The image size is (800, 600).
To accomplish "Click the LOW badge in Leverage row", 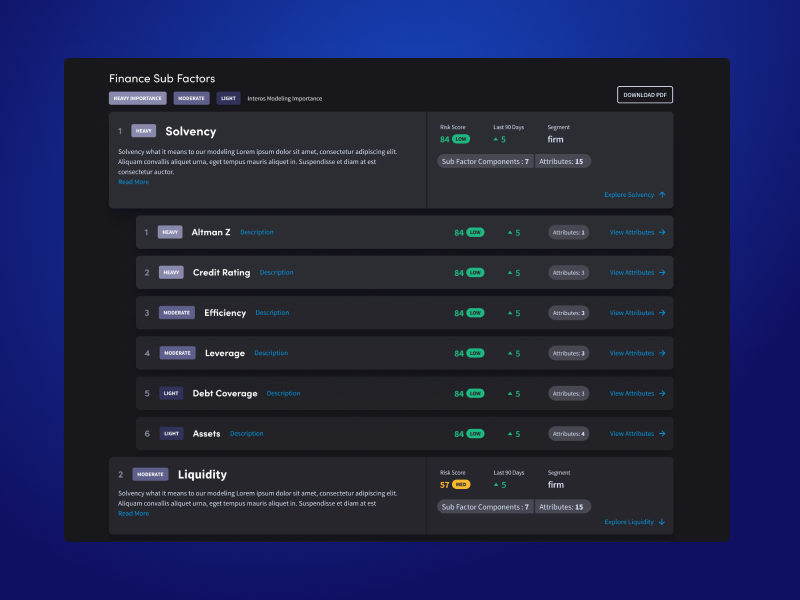I will pos(475,353).
